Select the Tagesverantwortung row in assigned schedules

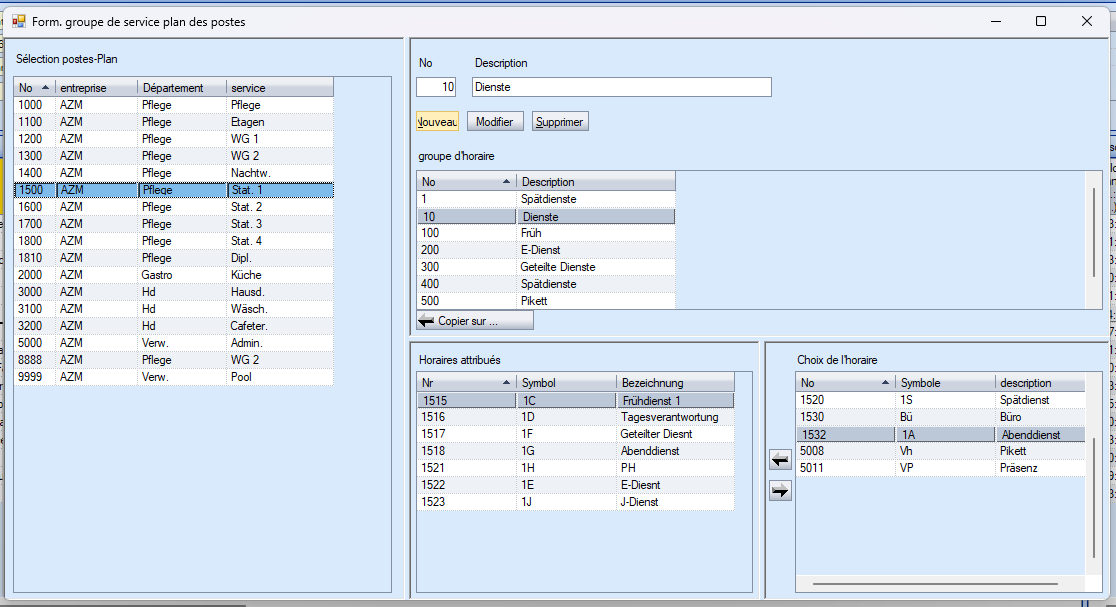pos(575,417)
